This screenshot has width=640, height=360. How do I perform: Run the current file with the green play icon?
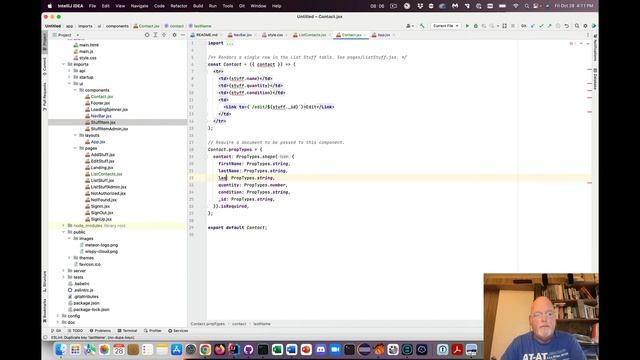coord(467,26)
